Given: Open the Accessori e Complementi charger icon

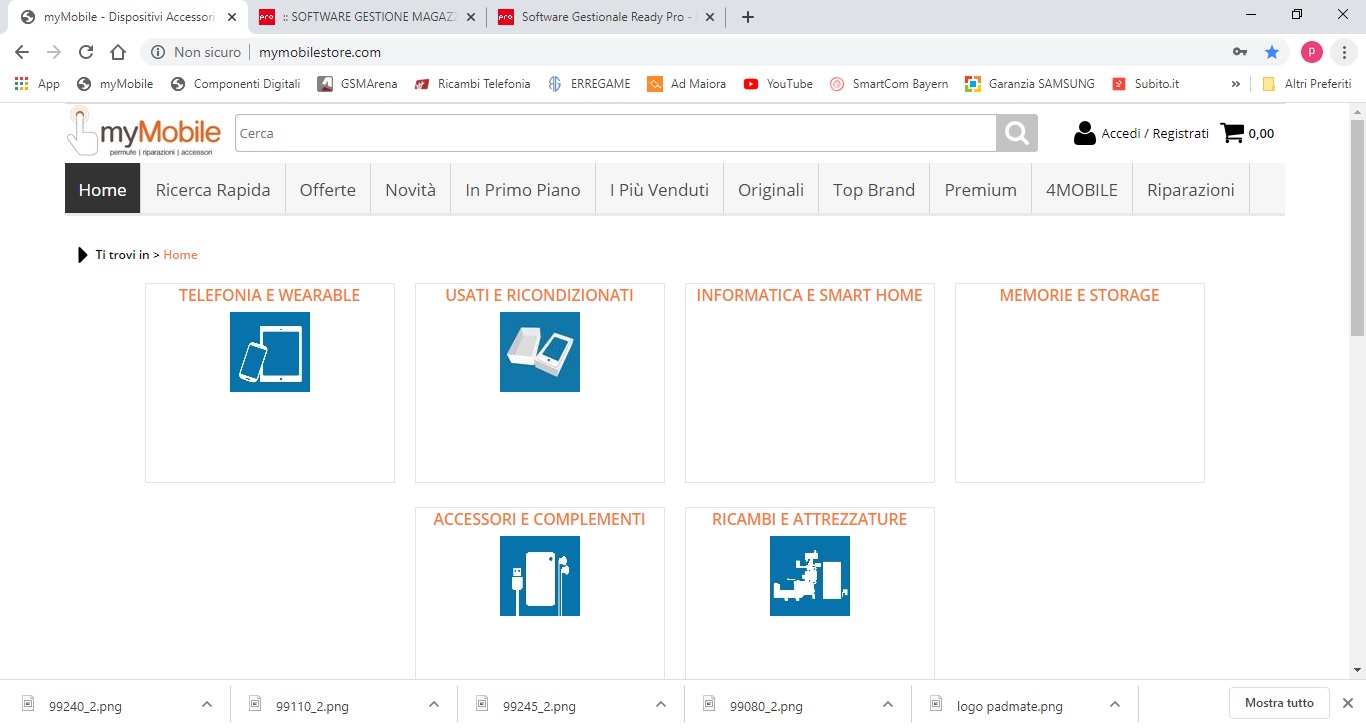Looking at the screenshot, I should (540, 576).
